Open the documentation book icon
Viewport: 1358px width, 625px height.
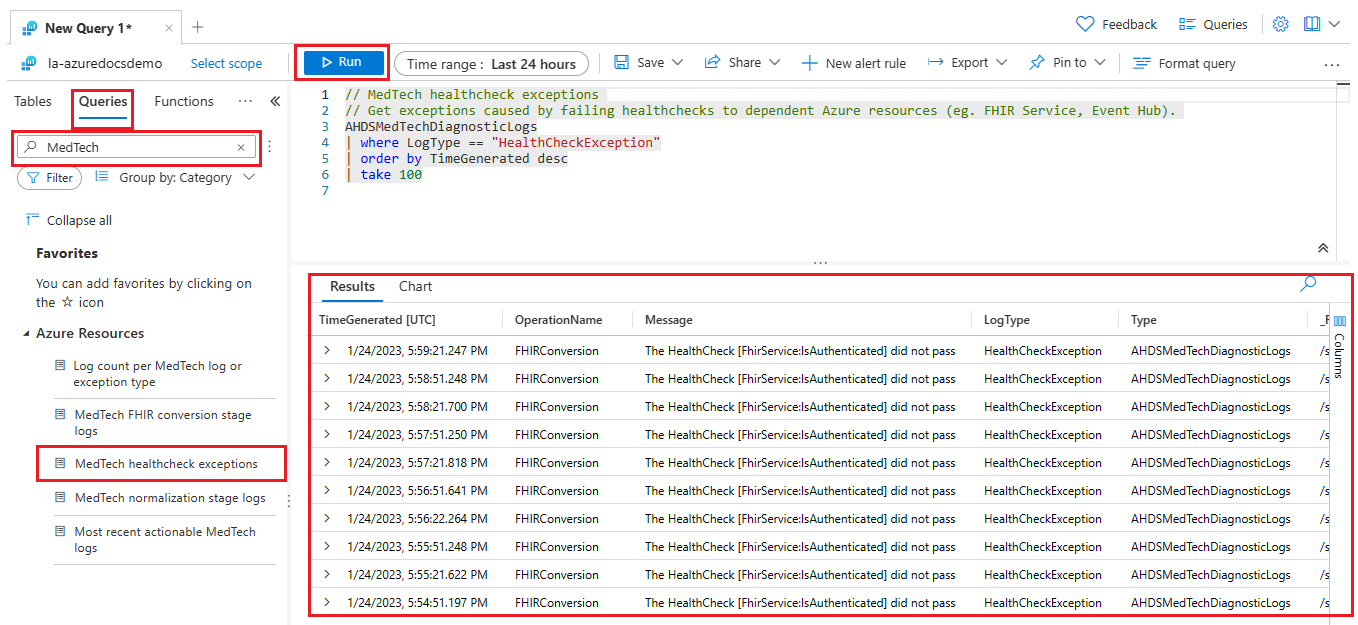click(1312, 24)
